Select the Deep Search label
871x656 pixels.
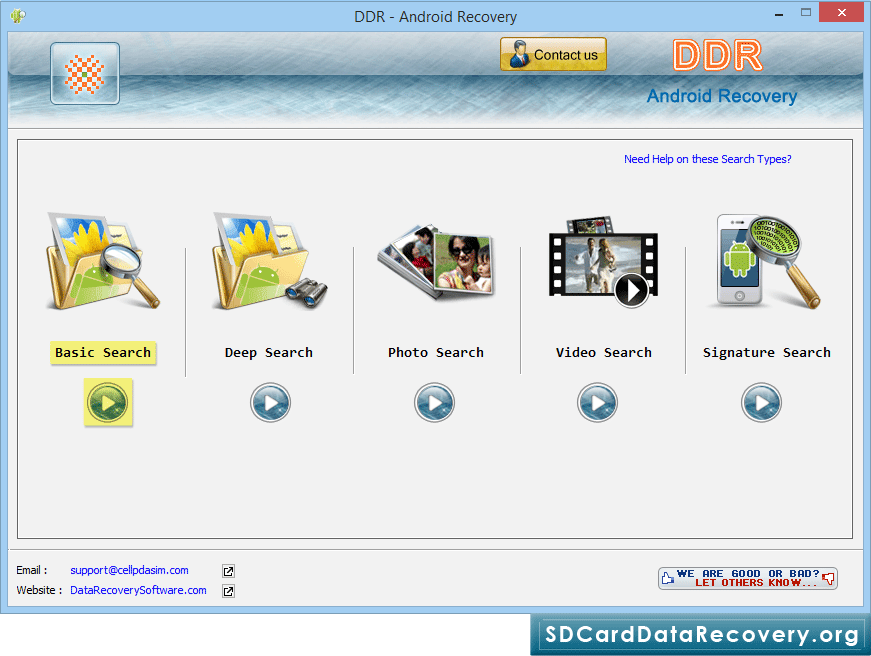click(x=269, y=353)
